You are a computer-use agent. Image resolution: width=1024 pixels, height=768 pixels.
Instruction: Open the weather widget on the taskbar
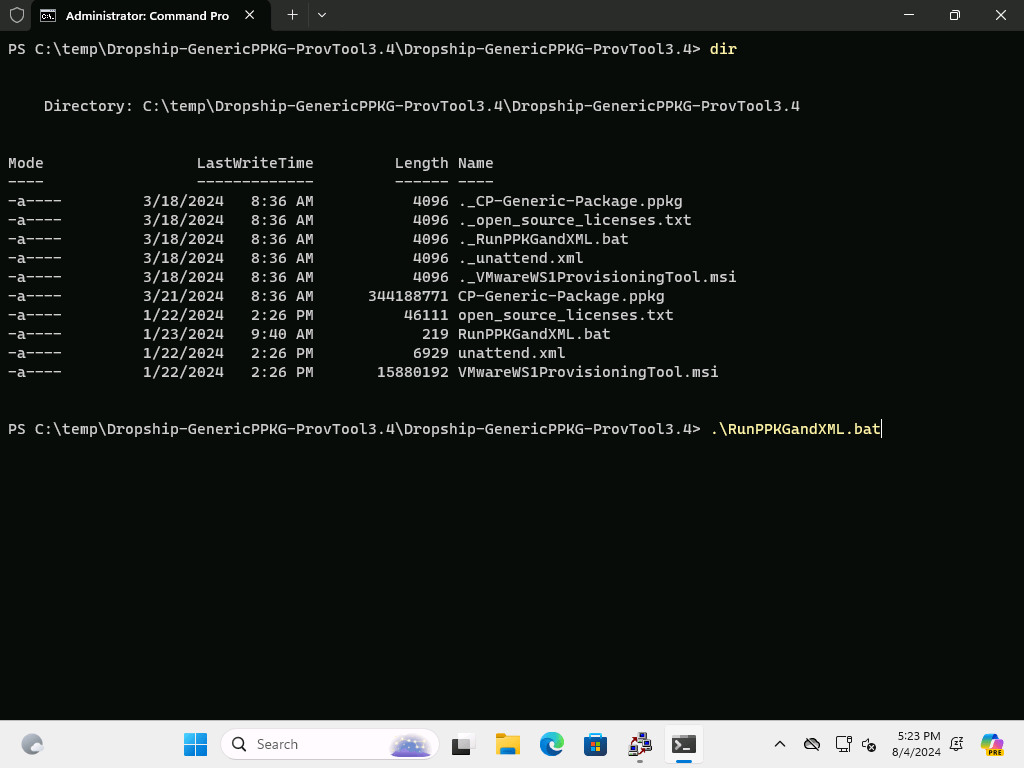[32, 744]
